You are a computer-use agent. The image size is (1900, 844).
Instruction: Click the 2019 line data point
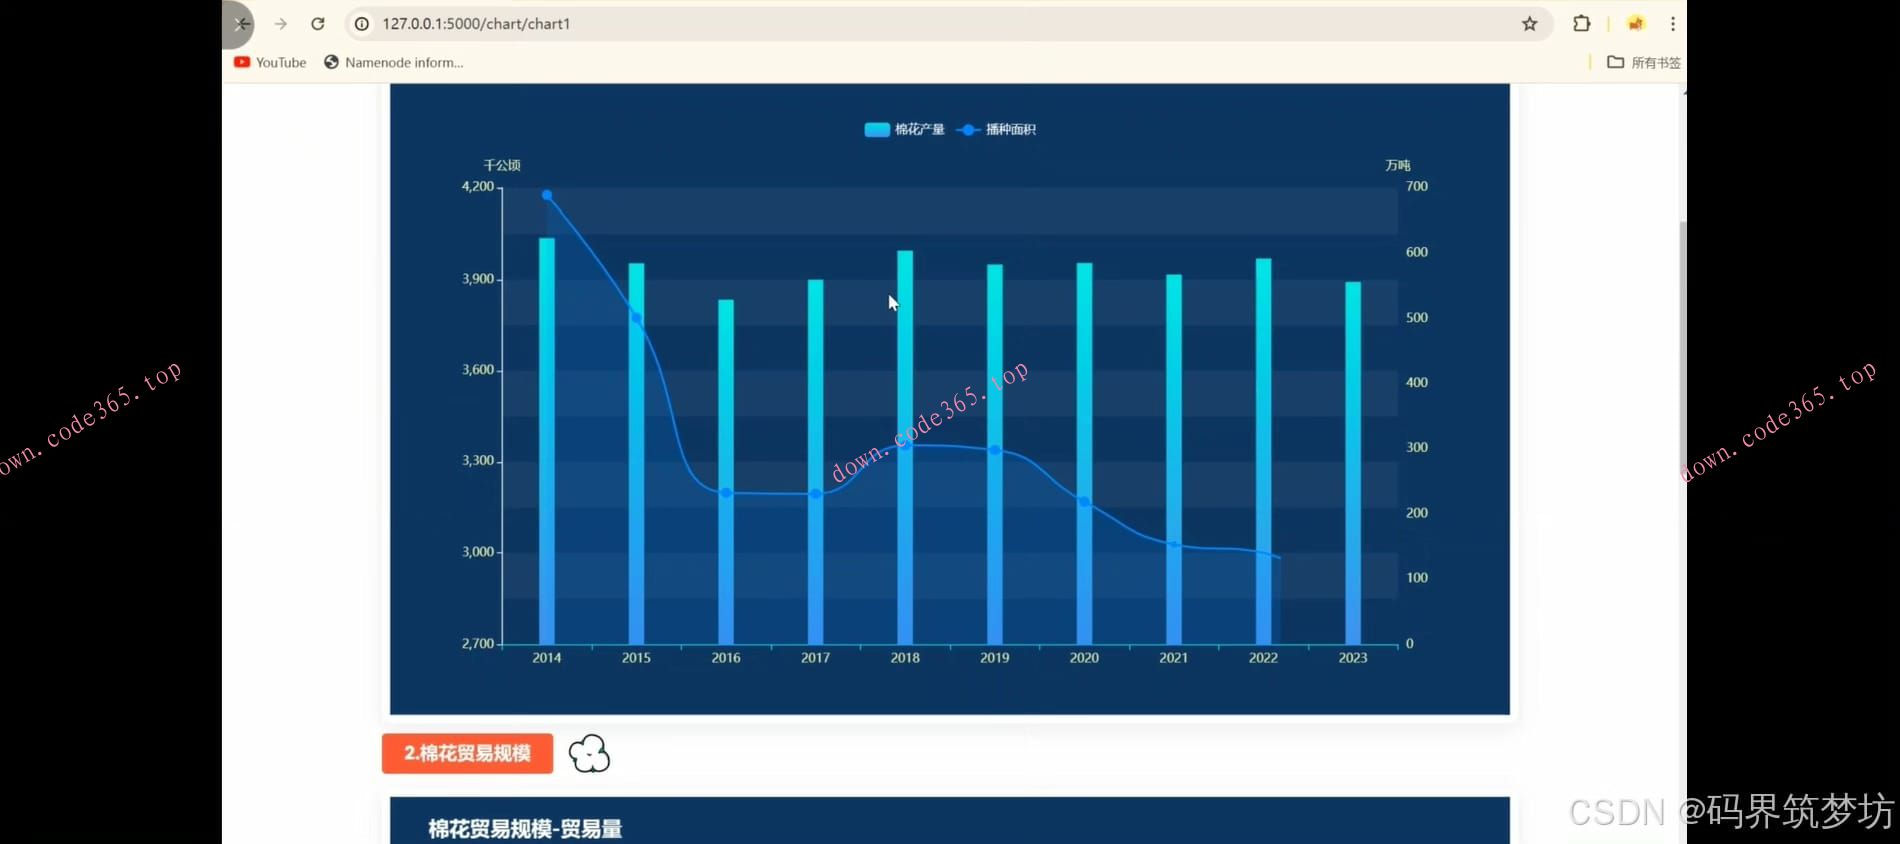tap(995, 450)
